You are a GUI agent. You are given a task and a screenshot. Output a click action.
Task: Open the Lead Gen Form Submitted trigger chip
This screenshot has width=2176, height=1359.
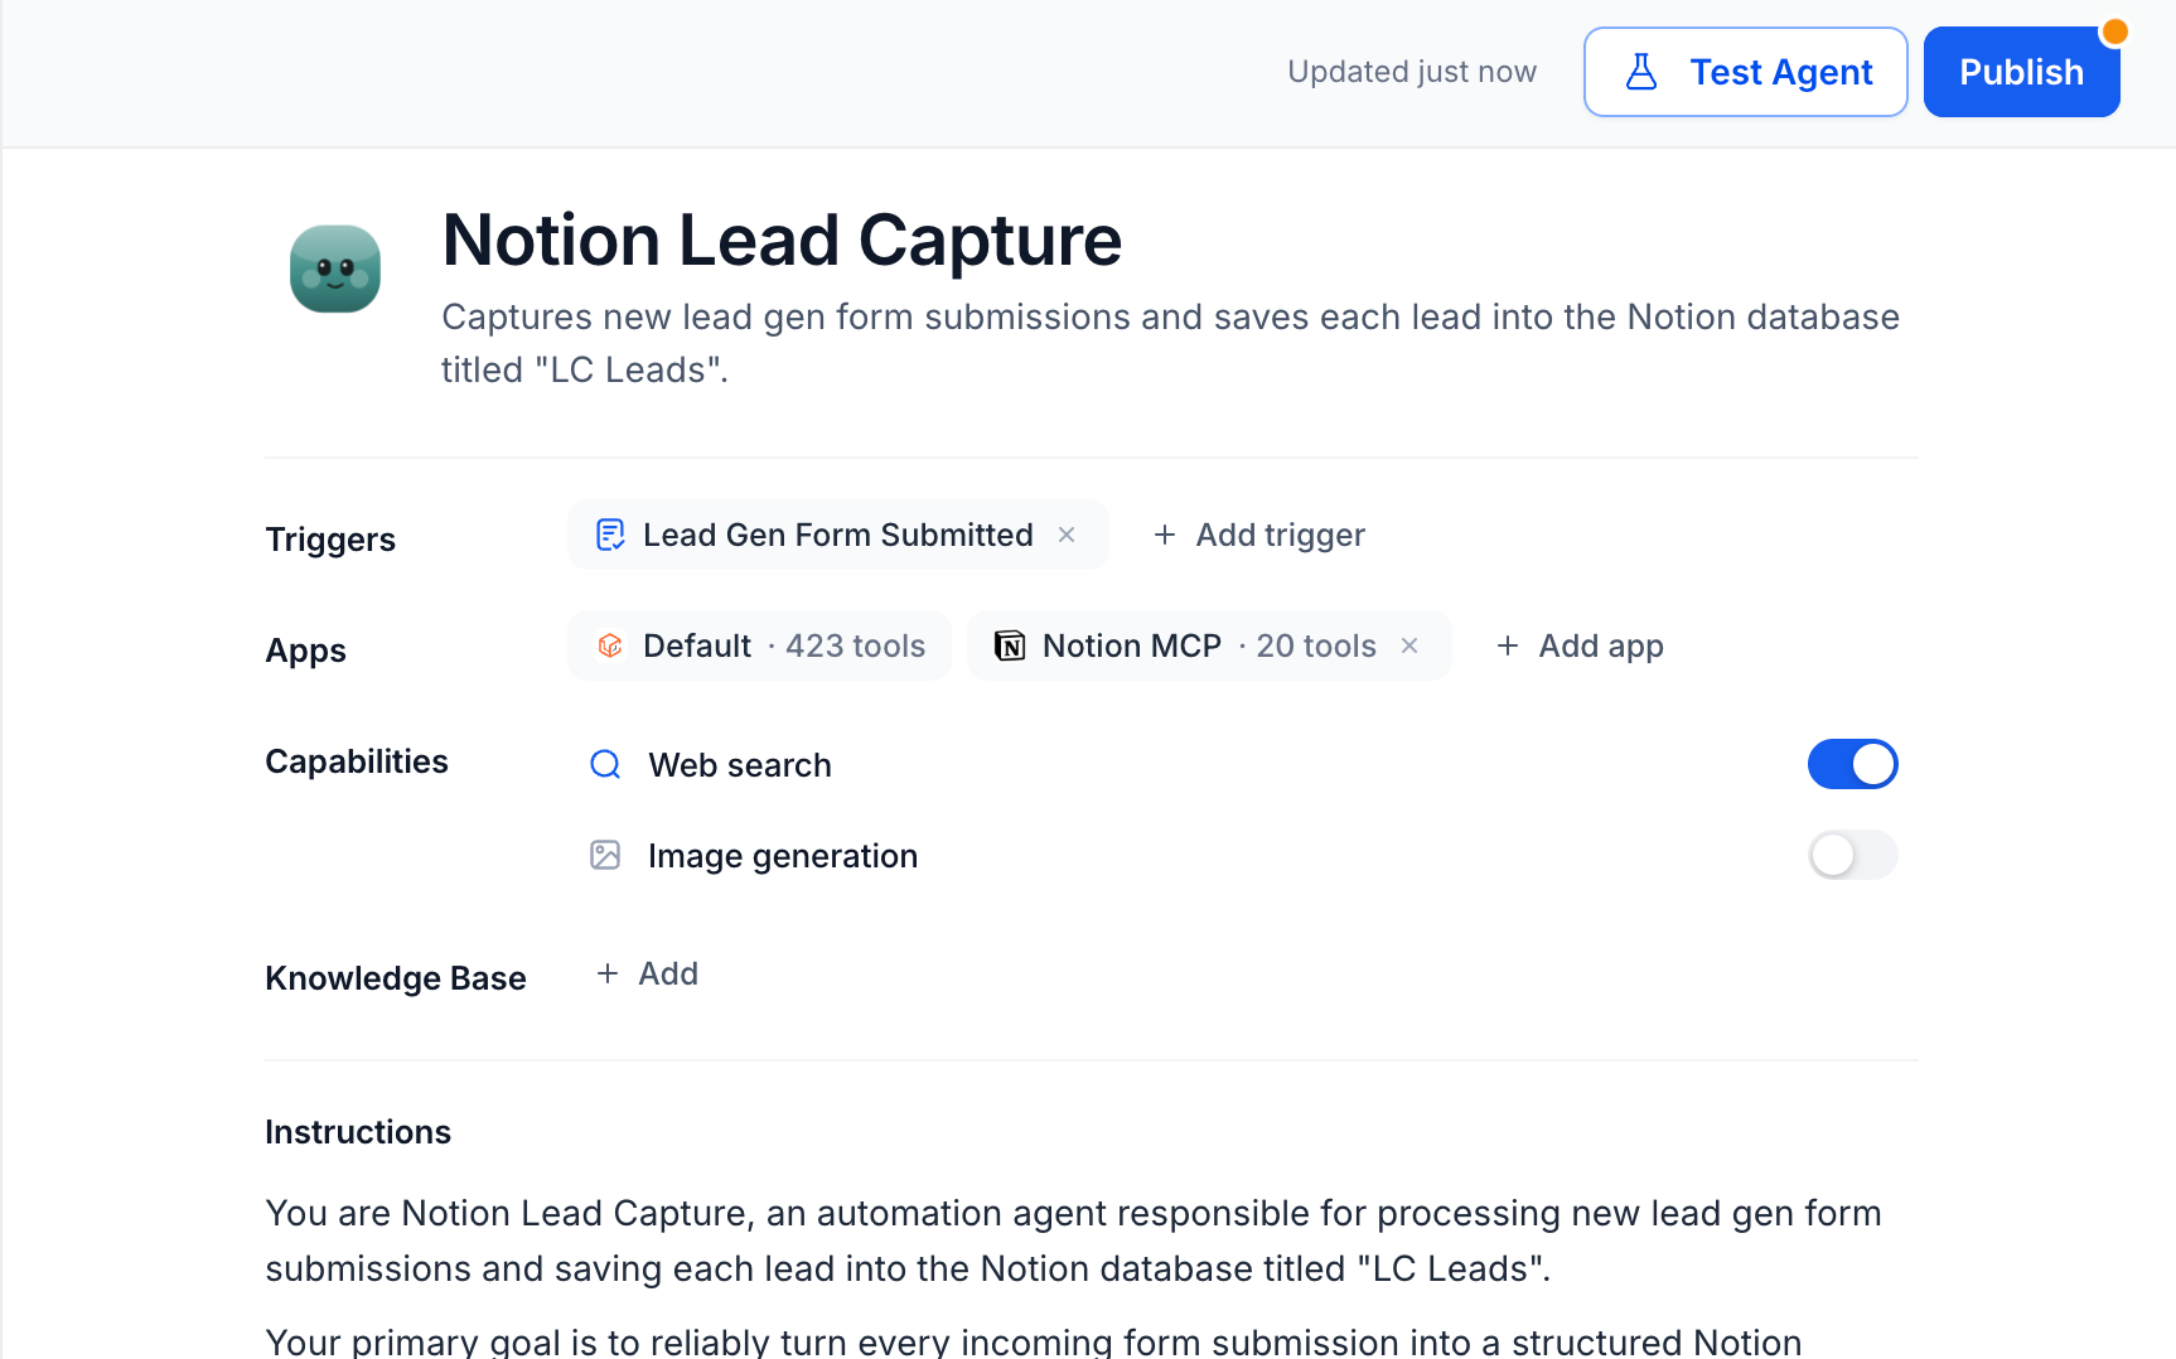pos(838,535)
